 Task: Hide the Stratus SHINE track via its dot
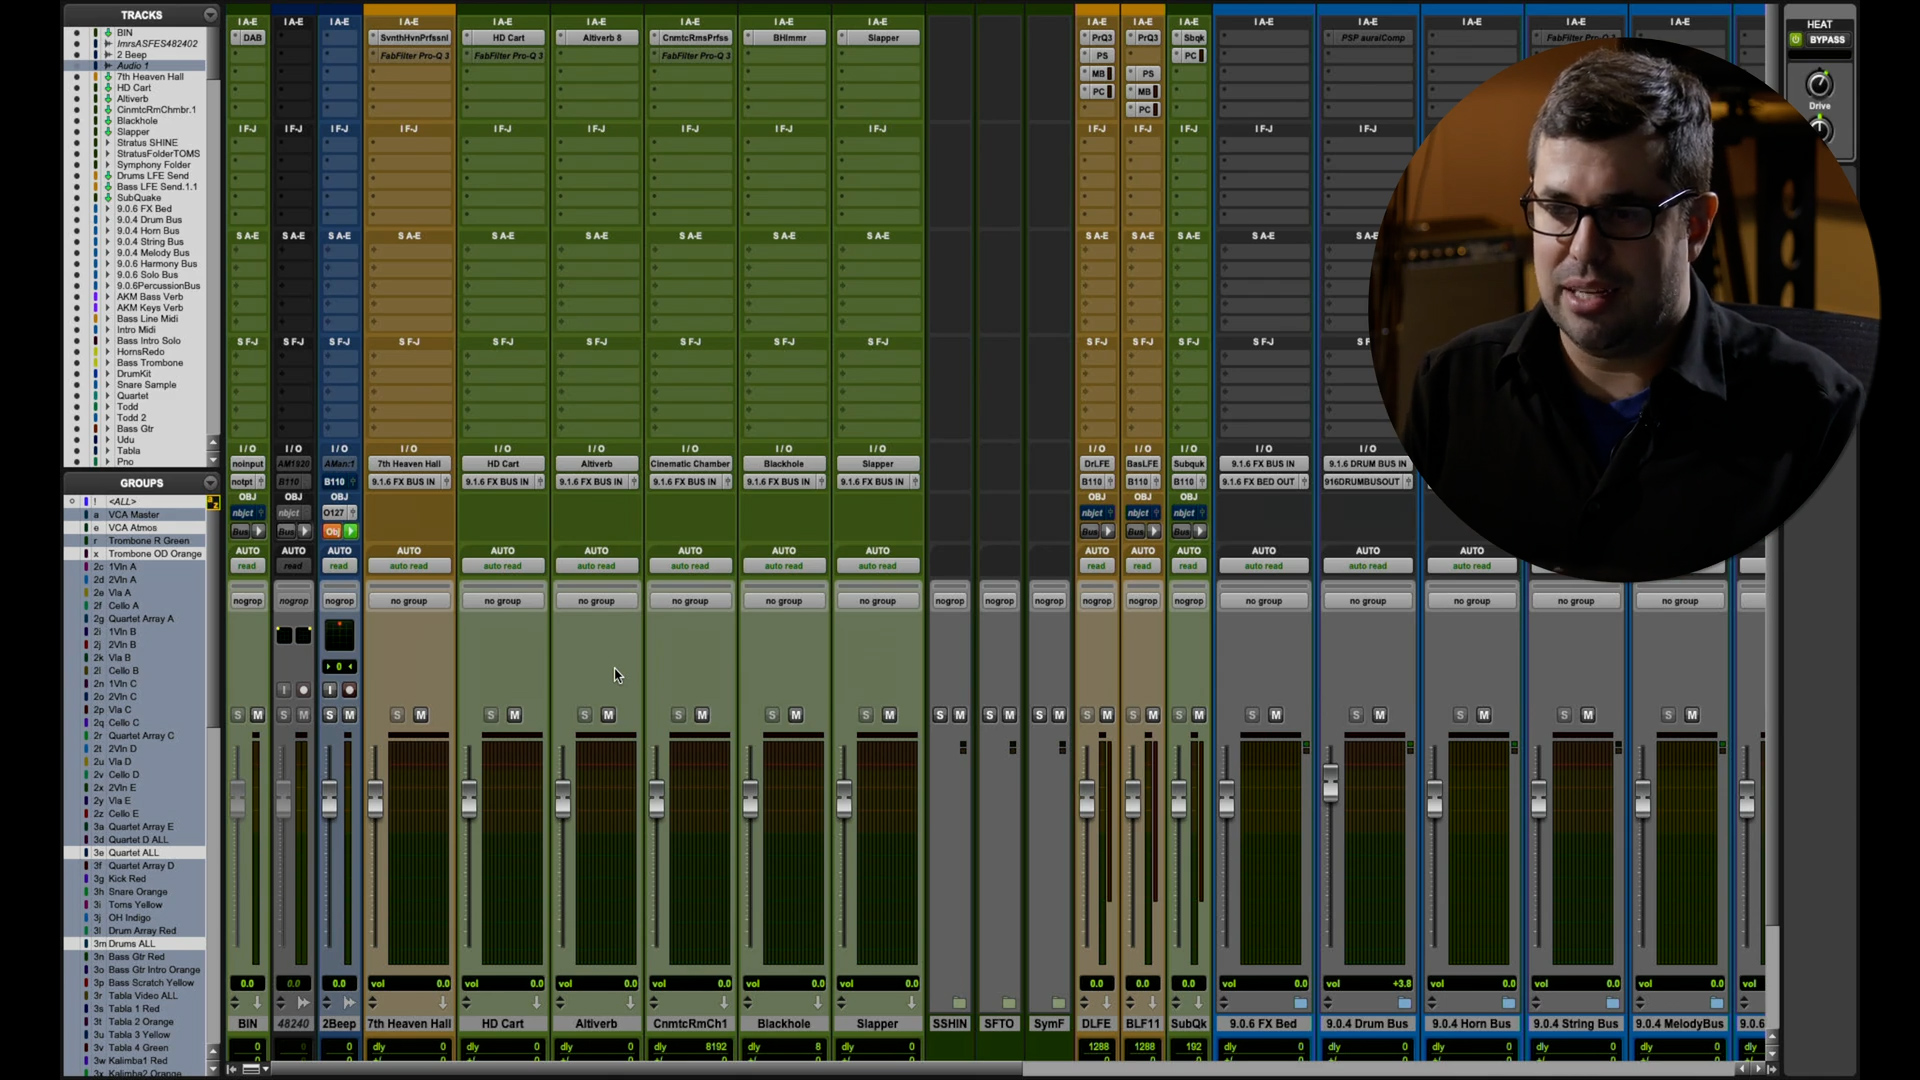click(x=76, y=143)
